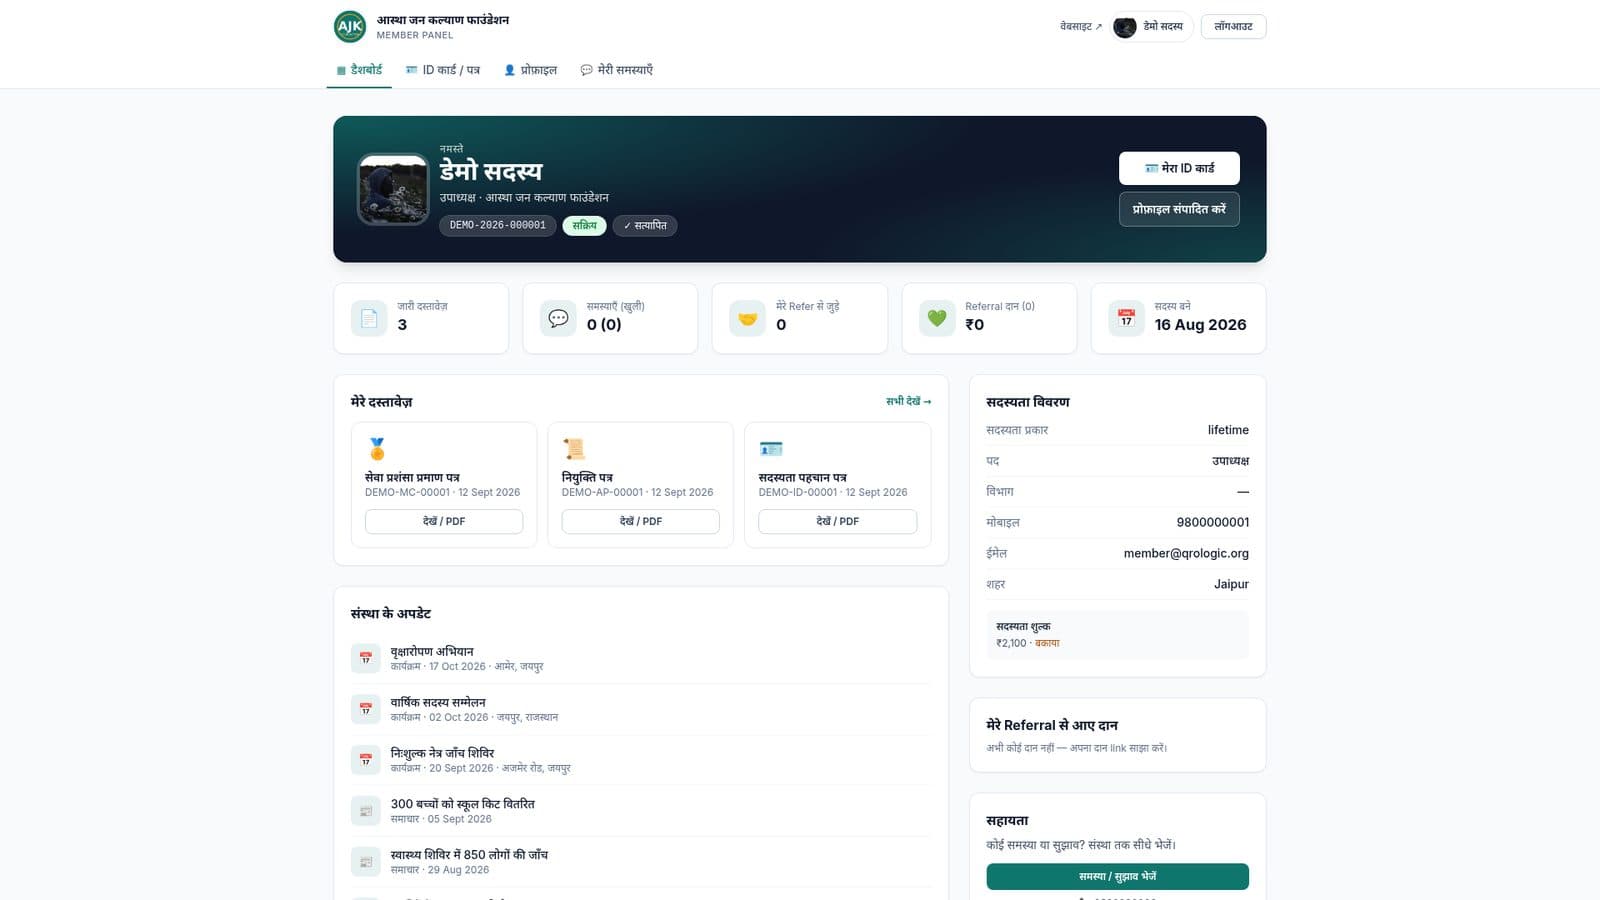Click the समस्या / सुझाव भेजें button

(1117, 876)
